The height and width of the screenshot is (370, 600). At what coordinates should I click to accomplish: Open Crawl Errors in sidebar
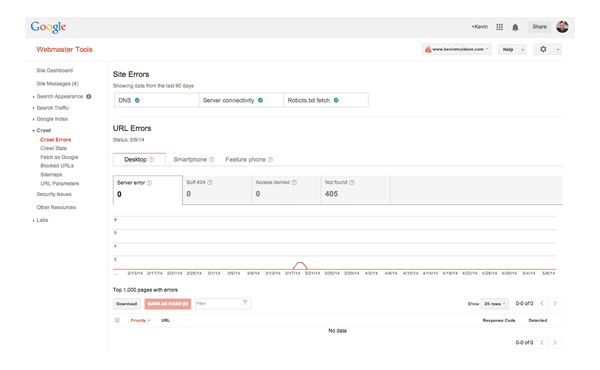click(x=55, y=140)
